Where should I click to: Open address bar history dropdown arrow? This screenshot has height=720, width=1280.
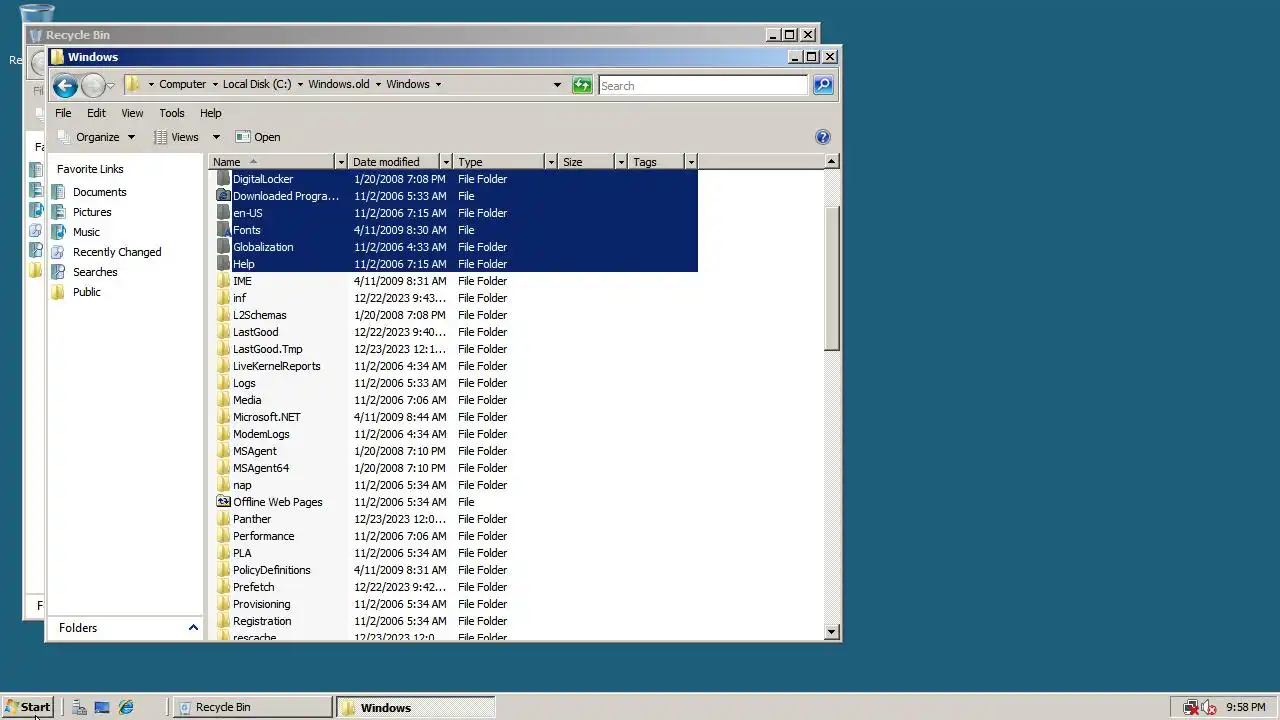[x=557, y=85]
